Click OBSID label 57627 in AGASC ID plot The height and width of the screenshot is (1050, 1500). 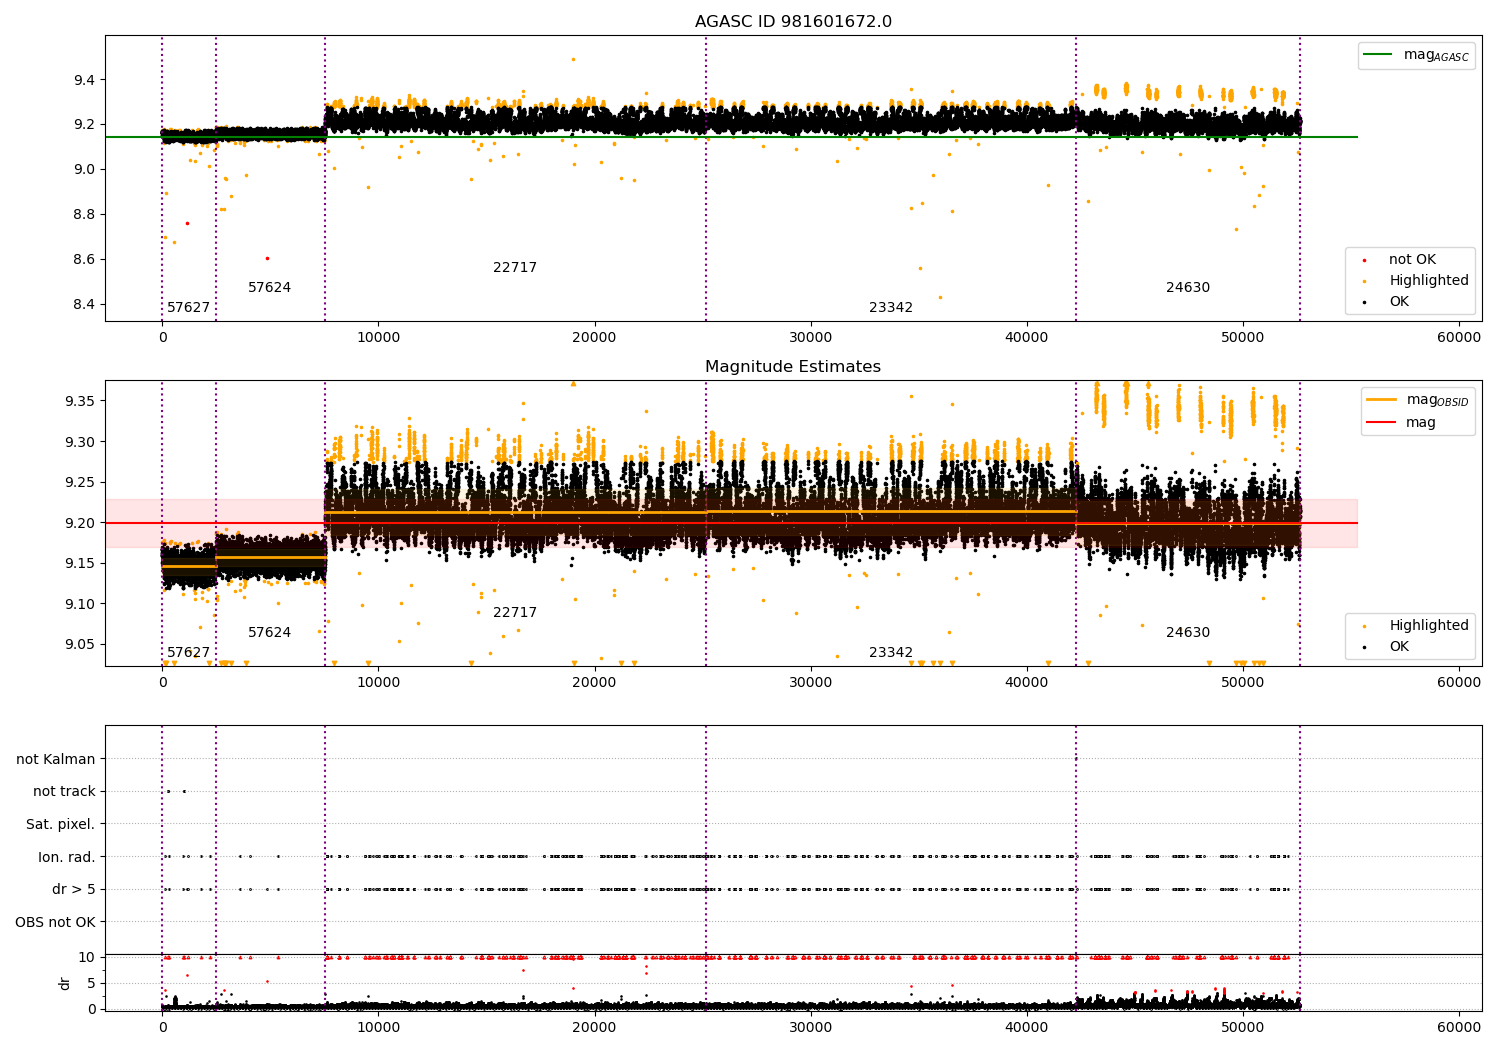click(189, 308)
